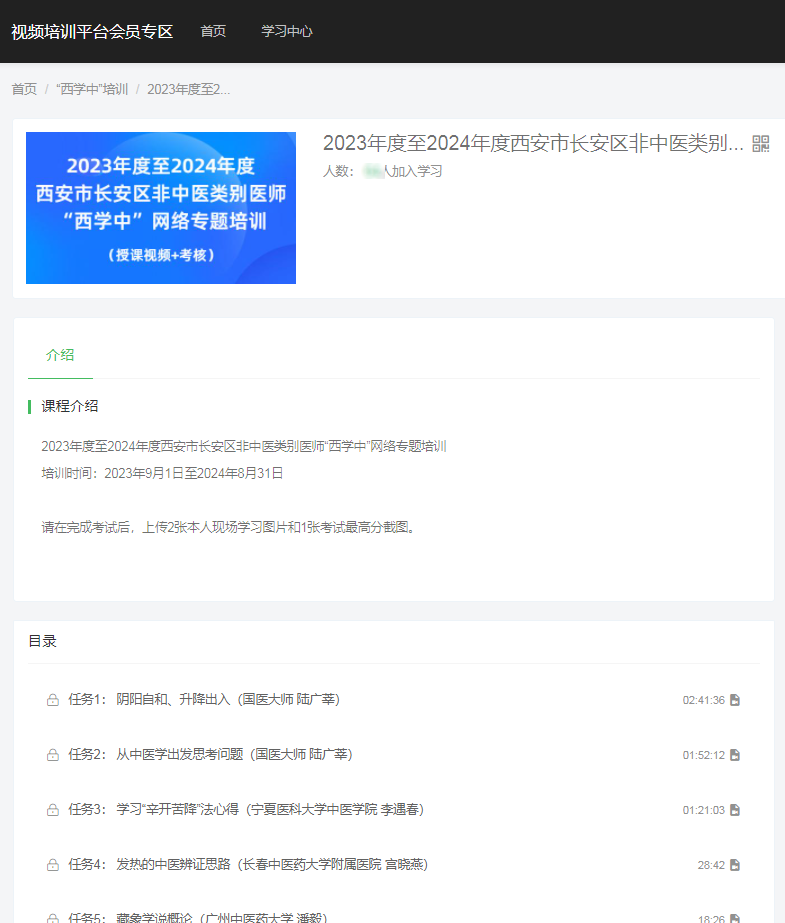This screenshot has height=923, width=785.
Task: Click the 01:21:03 duration text
Action: point(703,810)
